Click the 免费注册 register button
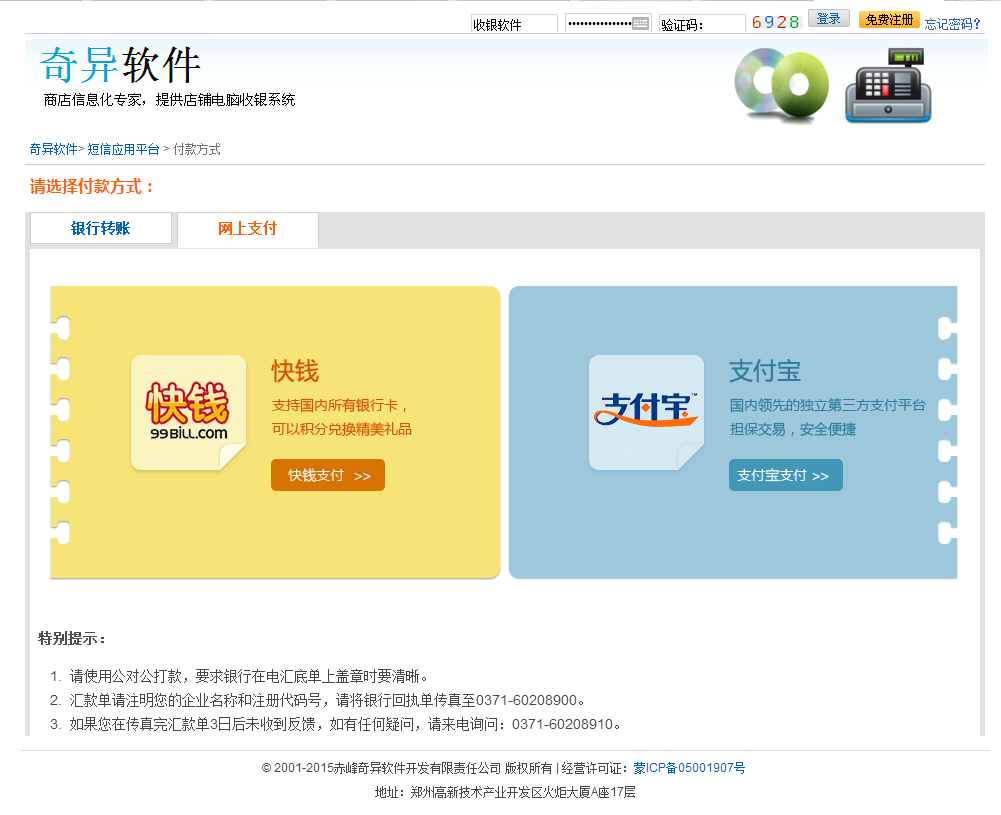This screenshot has height=815, width=1001. [889, 20]
